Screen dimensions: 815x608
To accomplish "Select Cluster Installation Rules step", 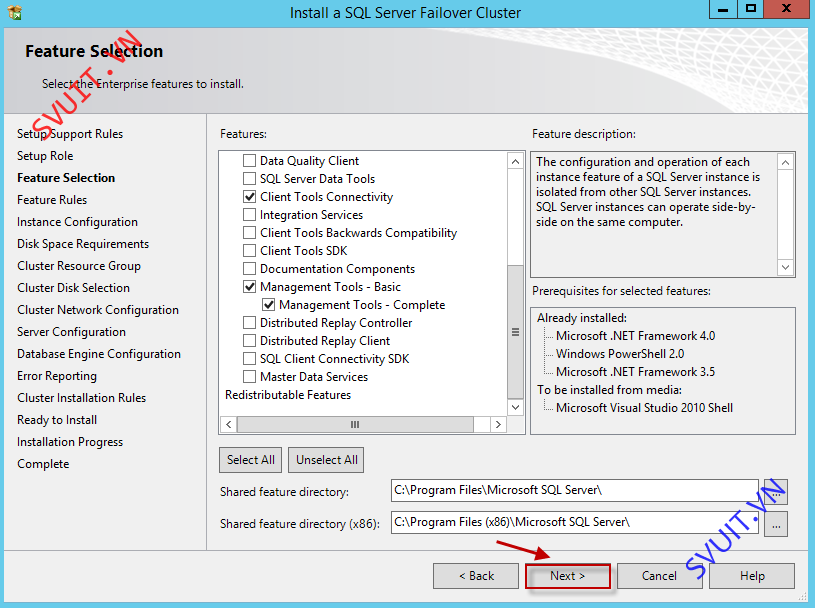I will (82, 398).
